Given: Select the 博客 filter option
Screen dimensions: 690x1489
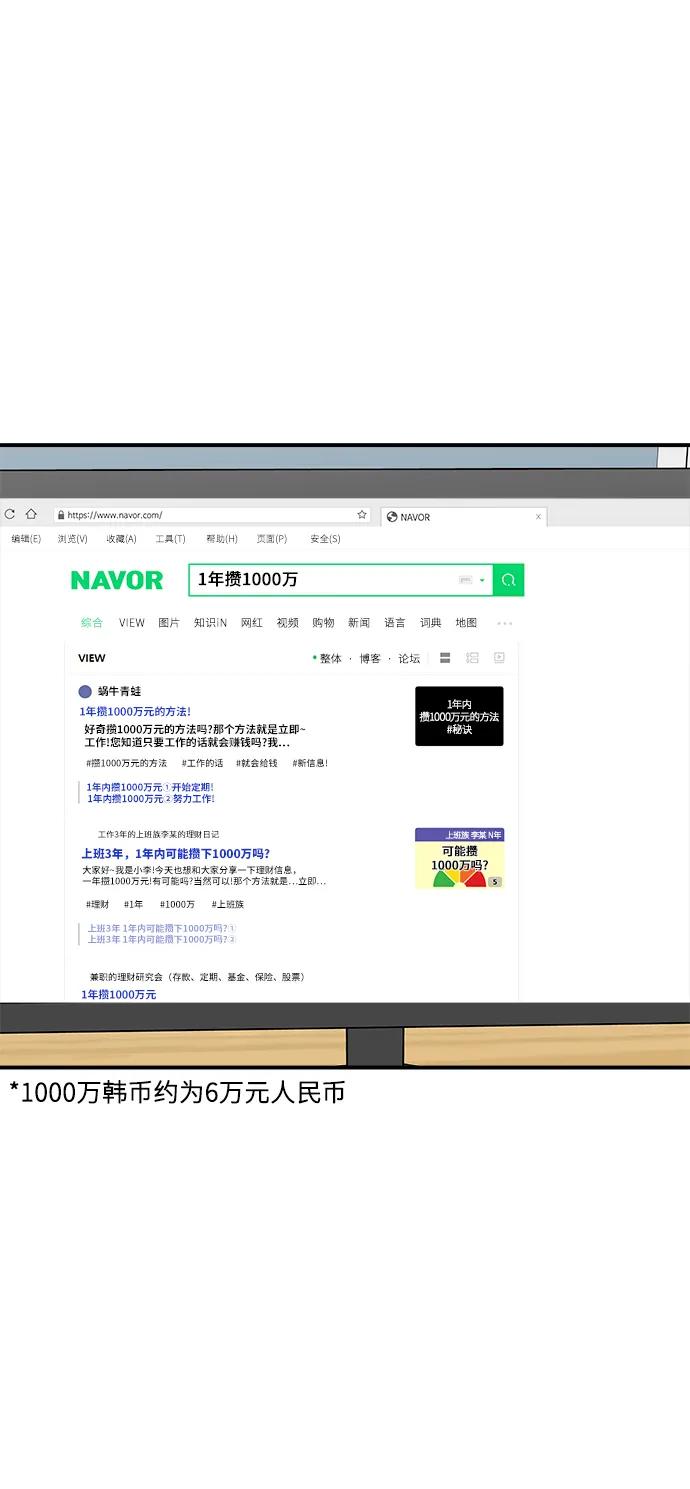Looking at the screenshot, I should tap(370, 658).
